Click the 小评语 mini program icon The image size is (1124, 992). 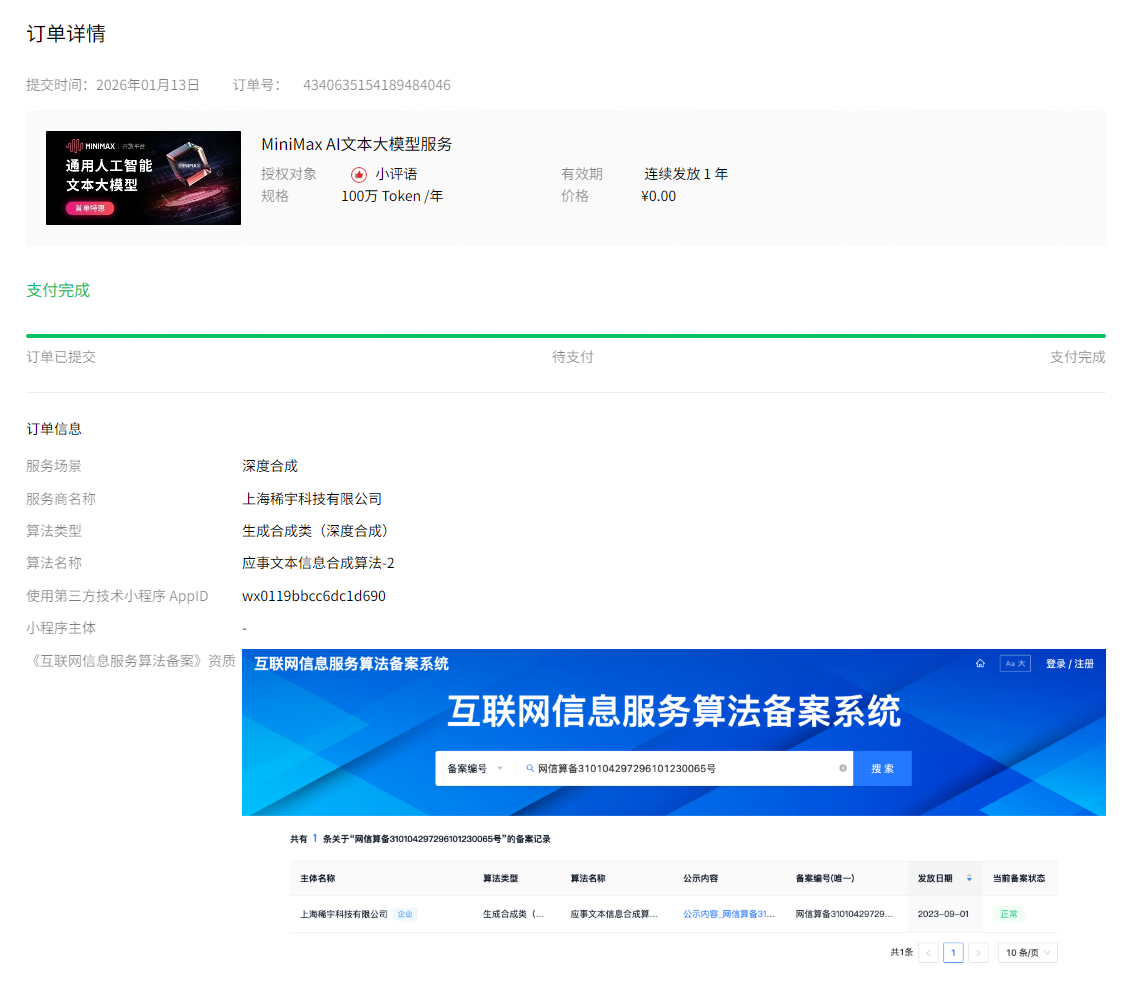click(x=359, y=174)
